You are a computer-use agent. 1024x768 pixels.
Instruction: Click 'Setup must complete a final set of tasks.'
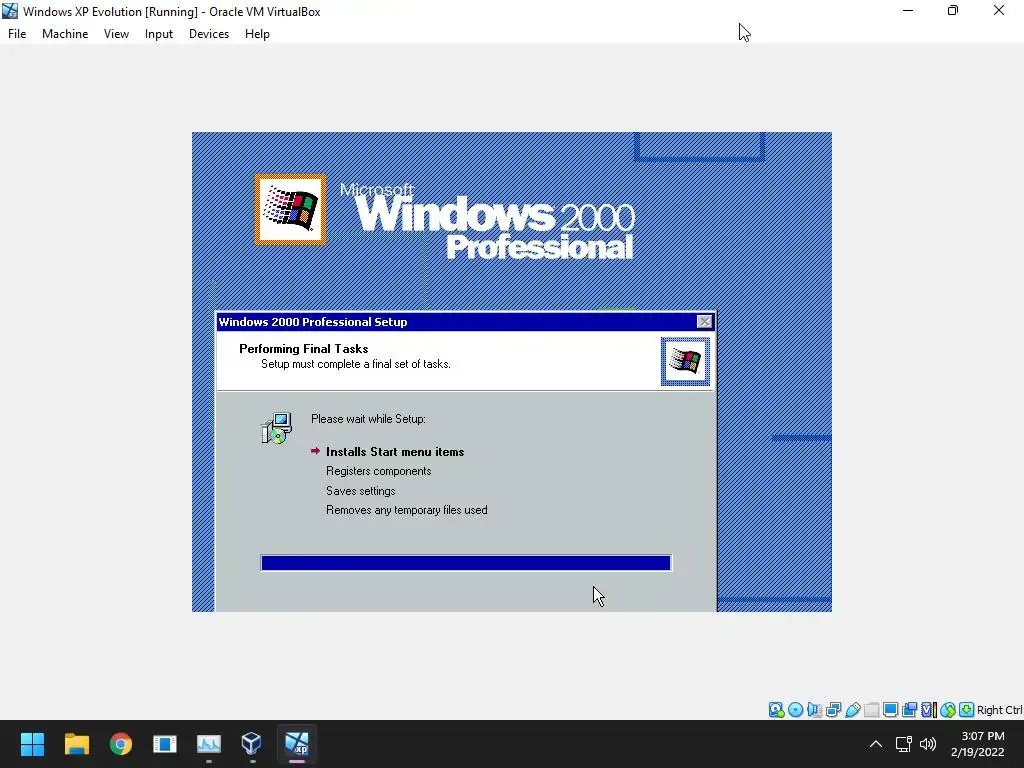pyautogui.click(x=356, y=364)
